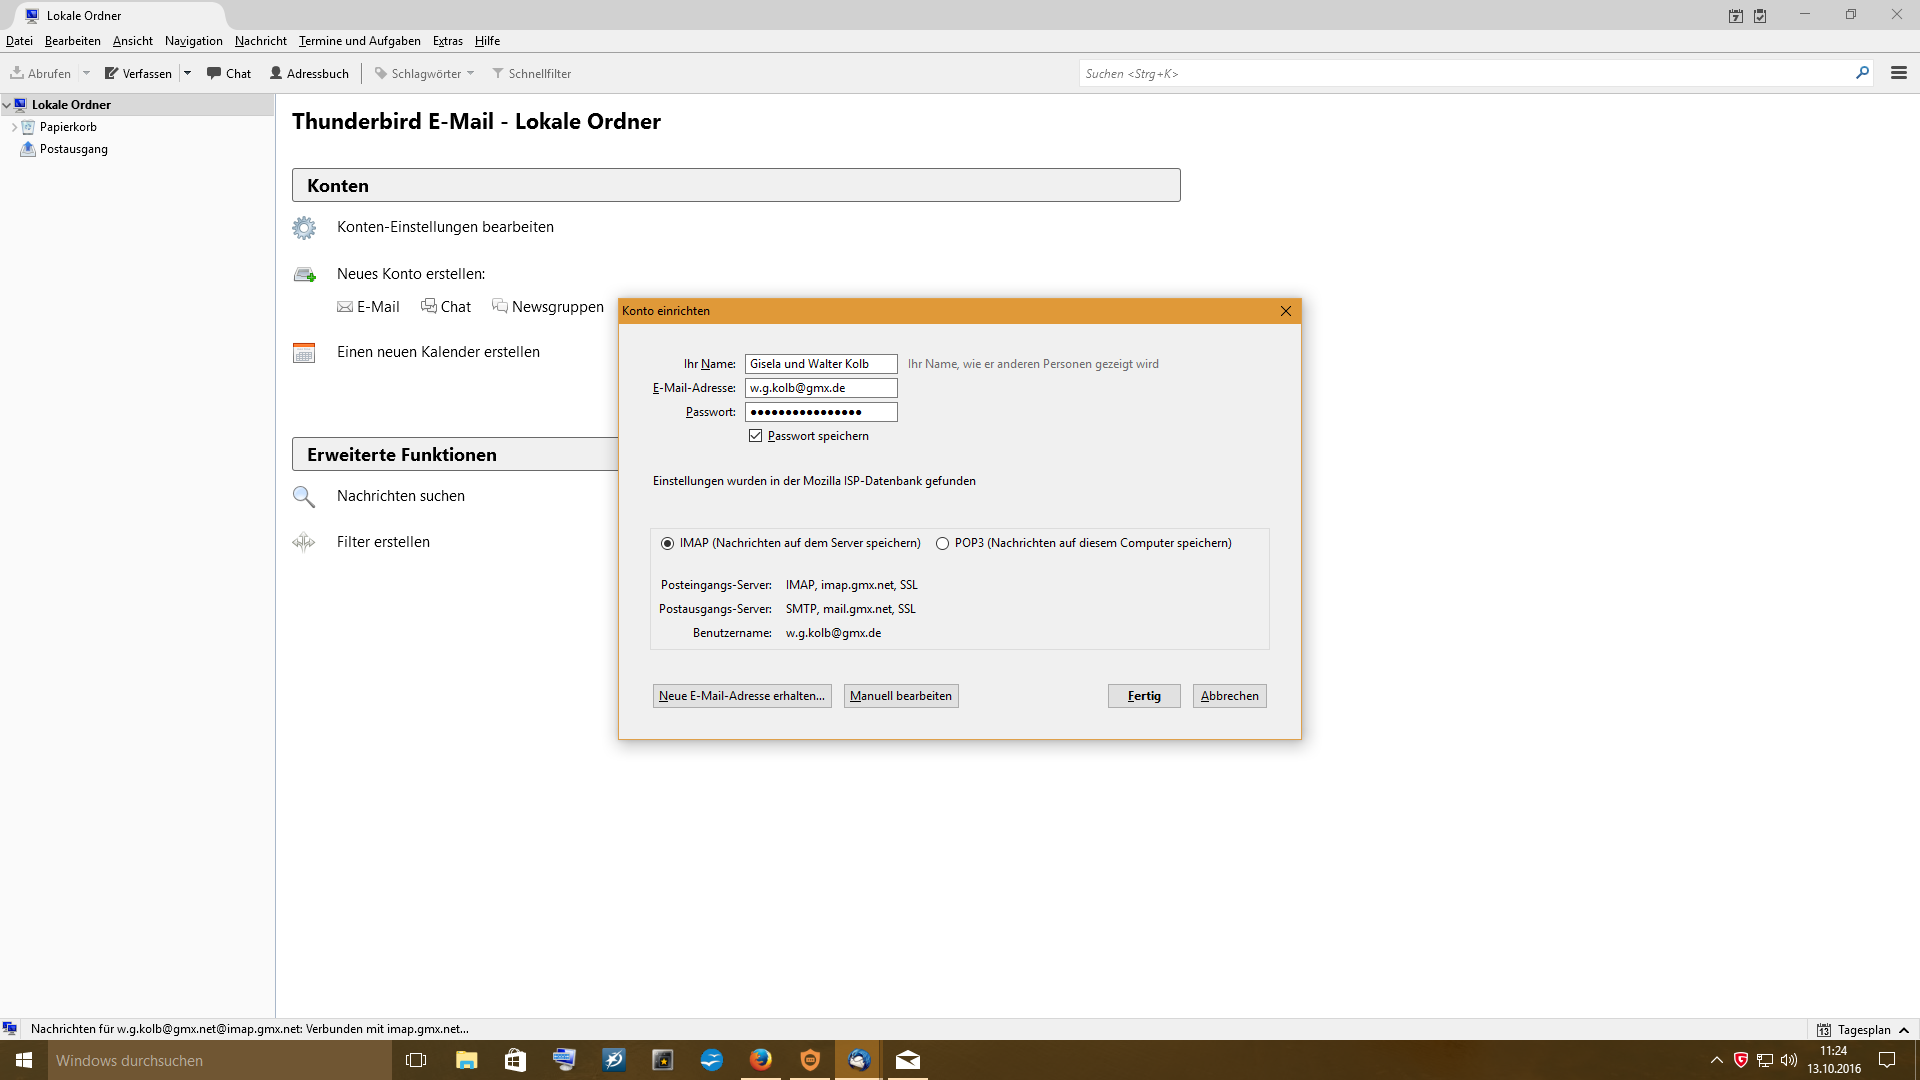Expand the Papierkorb folder tree arrow

(14, 127)
